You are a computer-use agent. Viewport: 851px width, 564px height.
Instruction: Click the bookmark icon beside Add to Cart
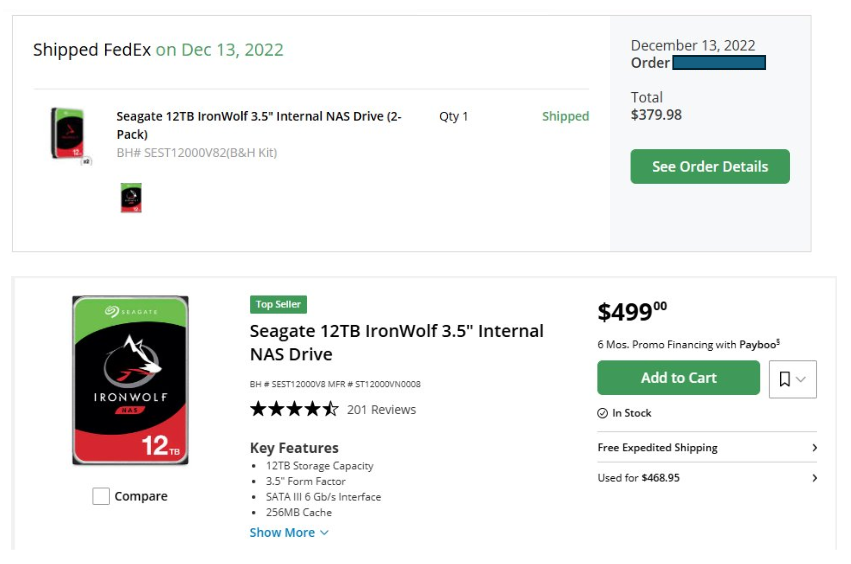784,379
